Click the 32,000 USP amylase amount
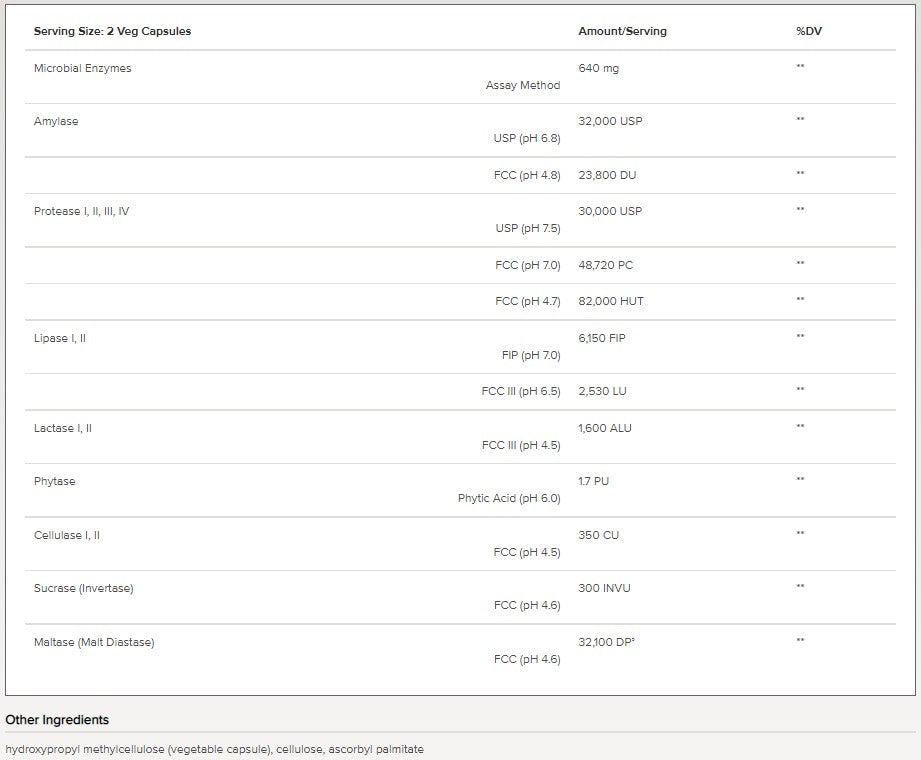921x760 pixels. coord(610,121)
